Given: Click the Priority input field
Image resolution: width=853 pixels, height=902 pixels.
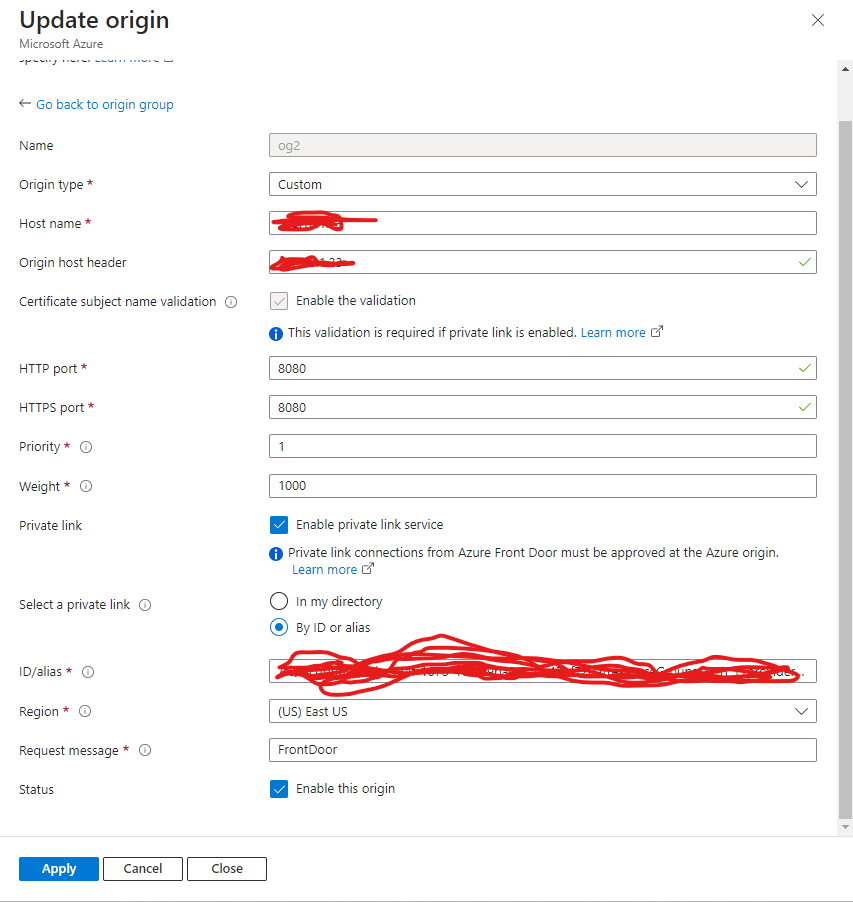Looking at the screenshot, I should coord(542,446).
